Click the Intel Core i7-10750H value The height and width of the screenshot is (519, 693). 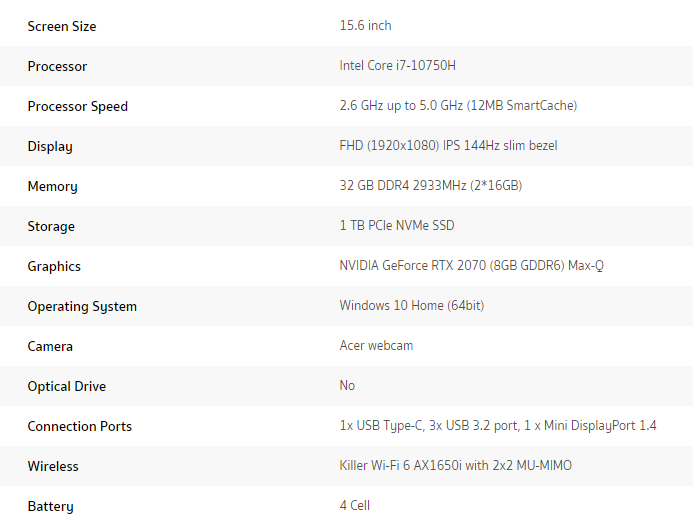(x=397, y=65)
